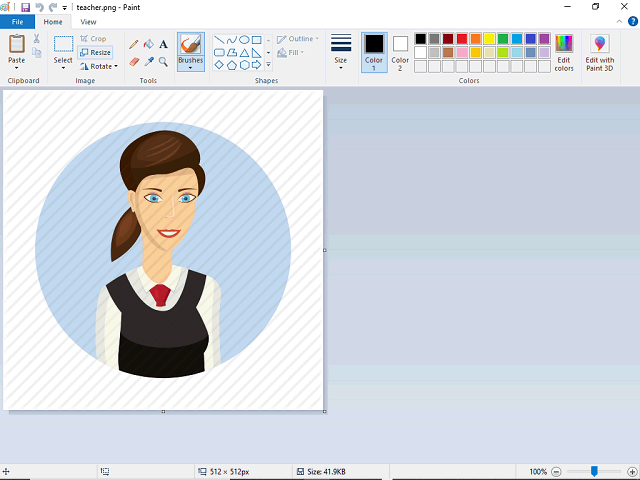The image size is (640, 480).
Task: Click the Copy icon in Clipboard group
Action: tap(37, 53)
